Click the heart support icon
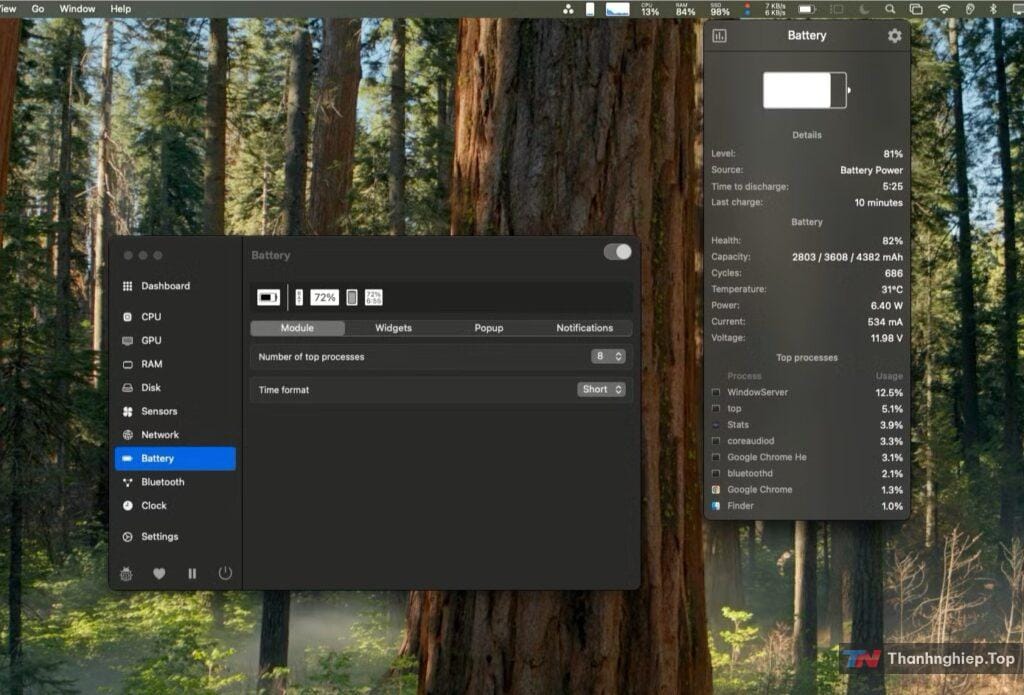This screenshot has height=695, width=1024. pyautogui.click(x=159, y=574)
